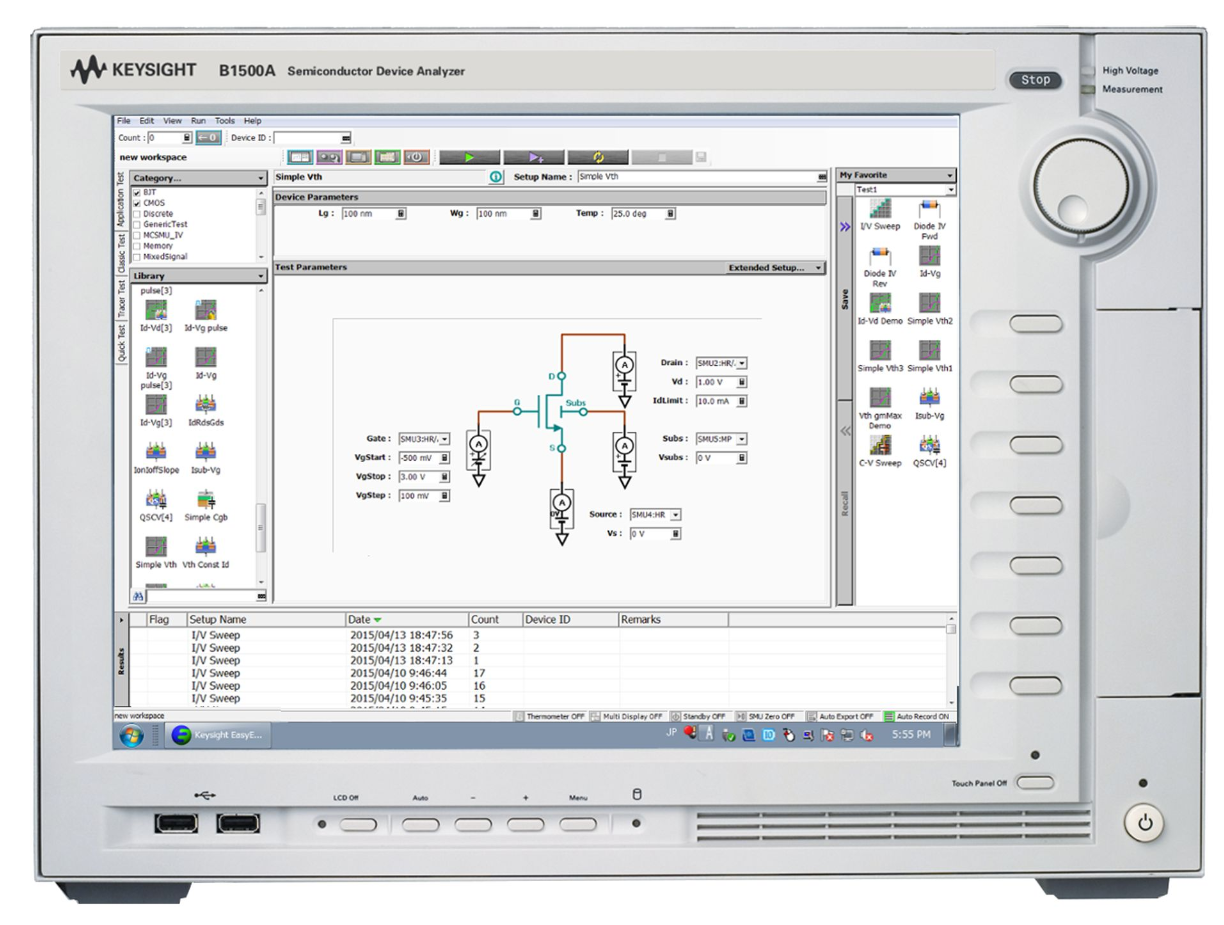Select the IdRdsGds library test

pyautogui.click(x=206, y=410)
